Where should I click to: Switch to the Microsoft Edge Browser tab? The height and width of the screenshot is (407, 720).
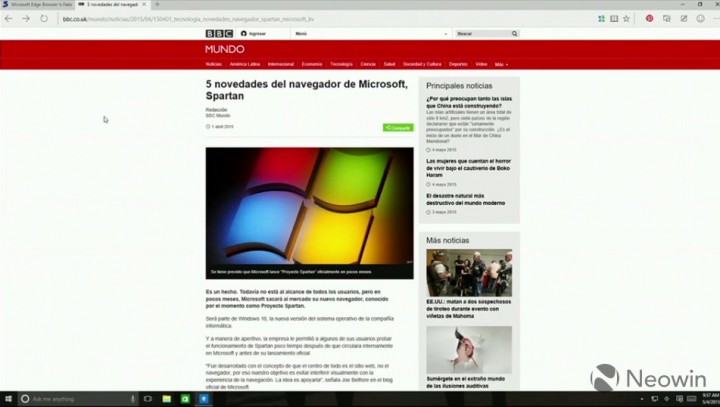coord(37,5)
